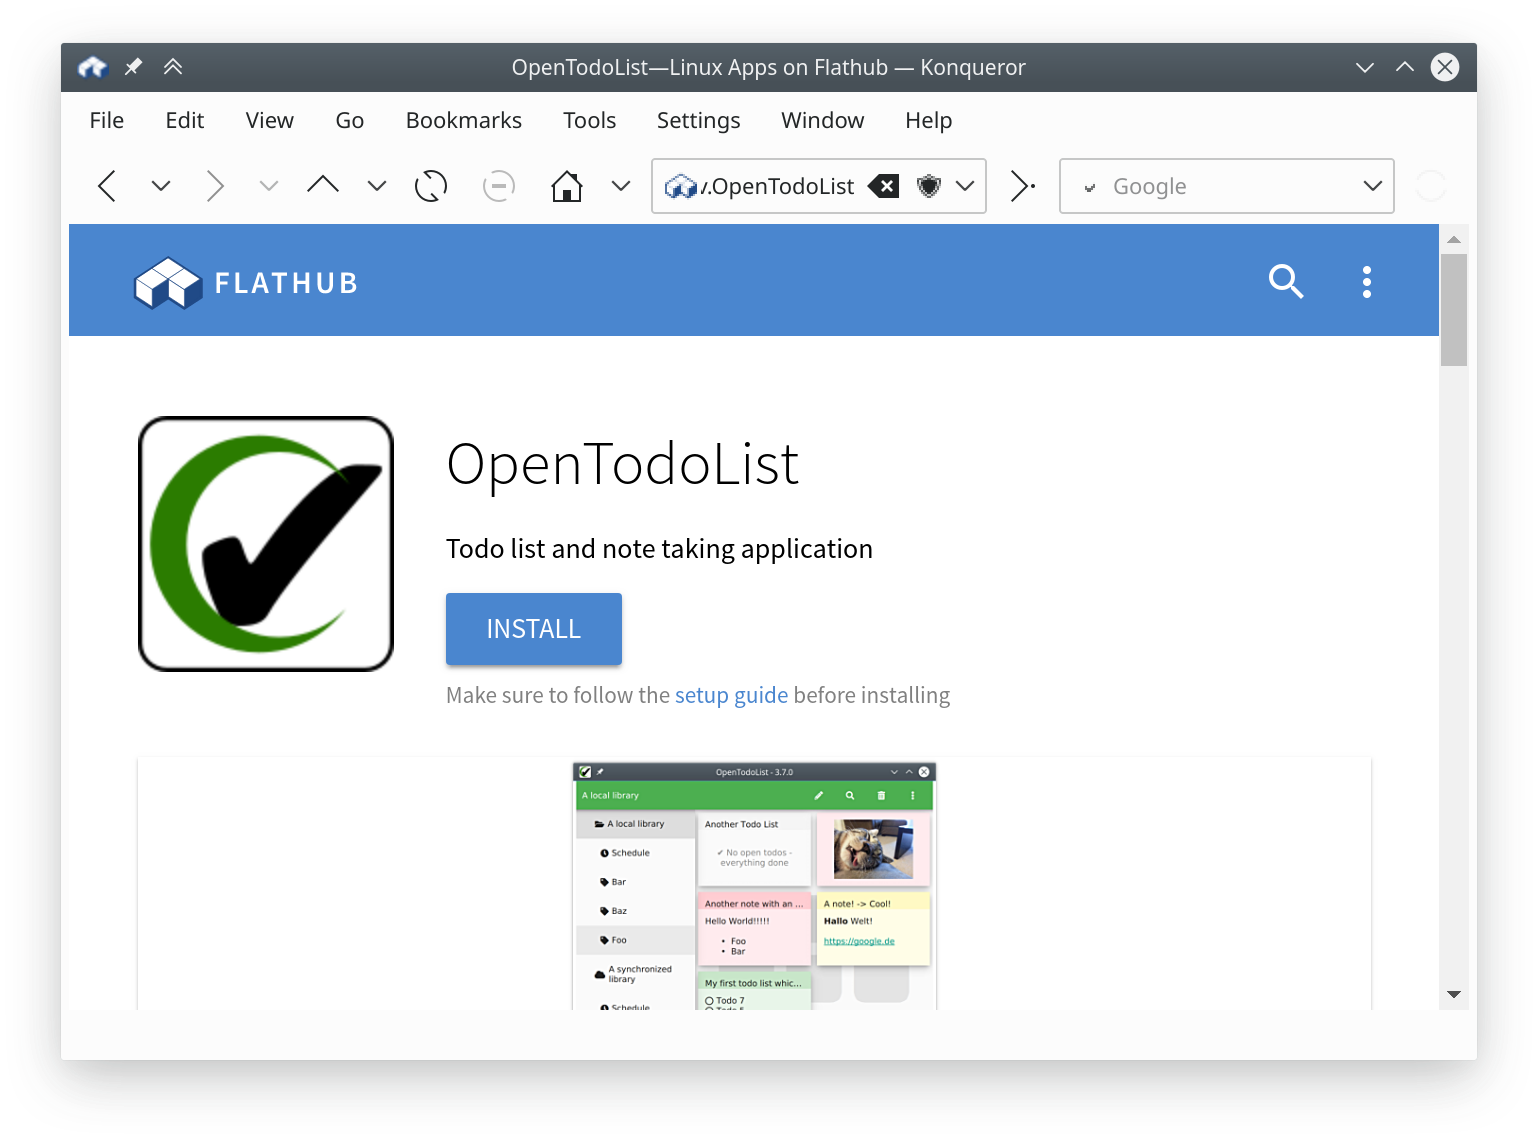Click the OpenTodoList screenshot thumbnail
Image resolution: width=1538 pixels, height=1139 pixels.
click(755, 886)
